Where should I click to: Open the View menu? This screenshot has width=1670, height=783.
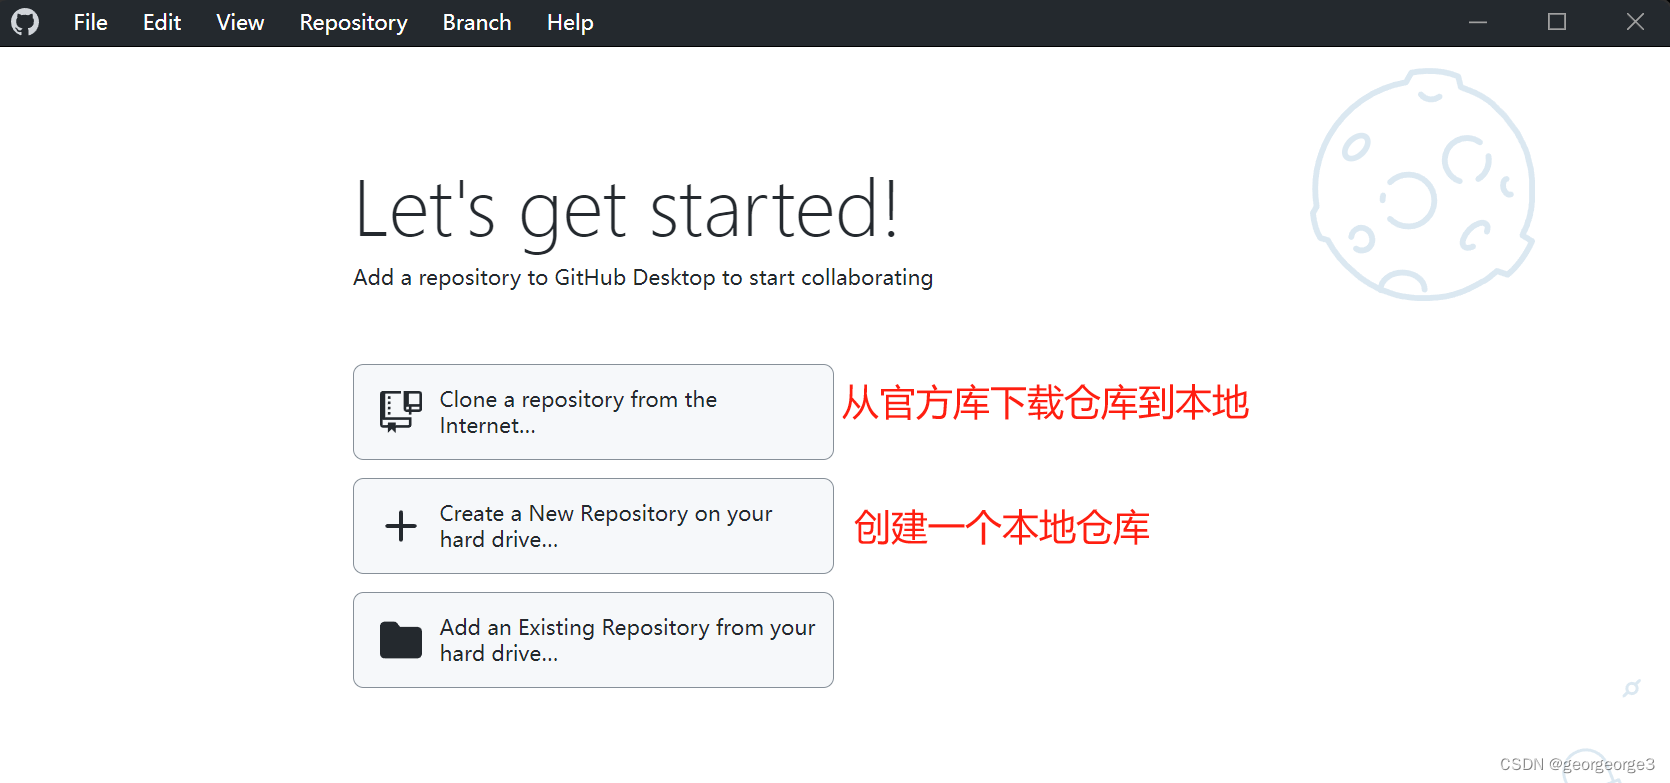tap(240, 22)
